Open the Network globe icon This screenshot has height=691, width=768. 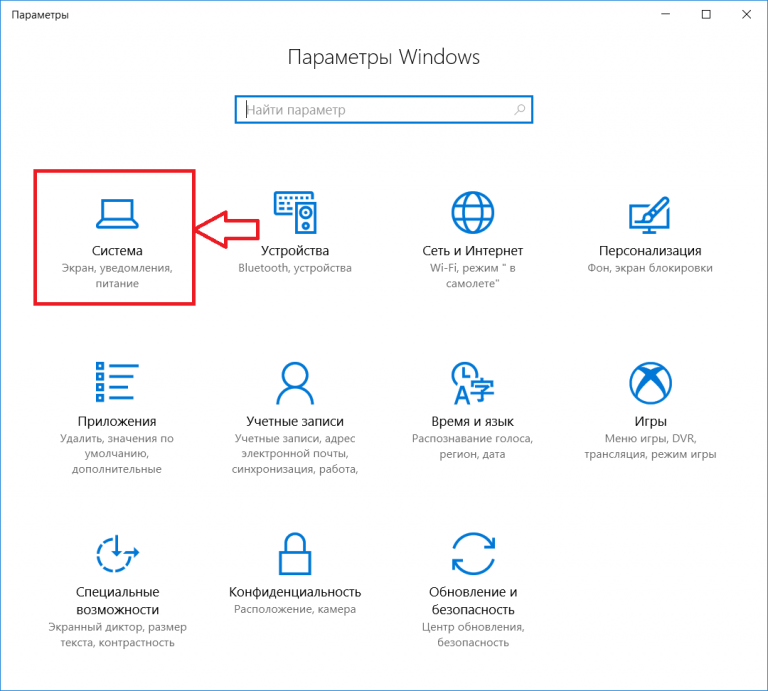click(x=473, y=212)
